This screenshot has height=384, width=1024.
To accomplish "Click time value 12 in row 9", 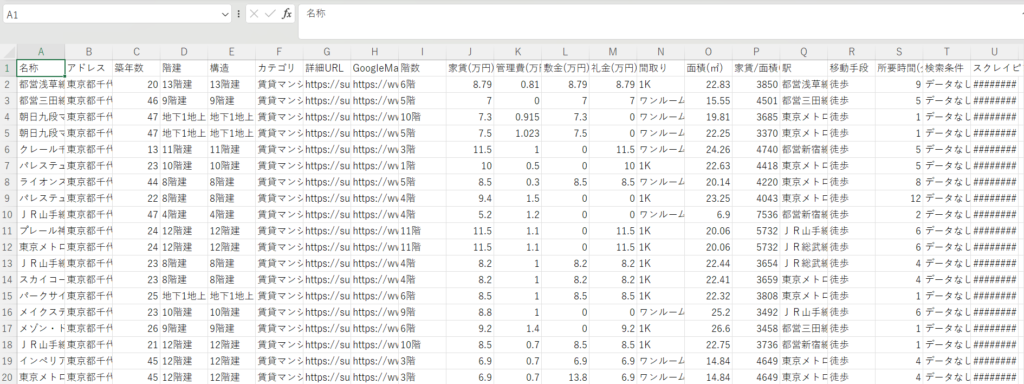I will (899, 198).
